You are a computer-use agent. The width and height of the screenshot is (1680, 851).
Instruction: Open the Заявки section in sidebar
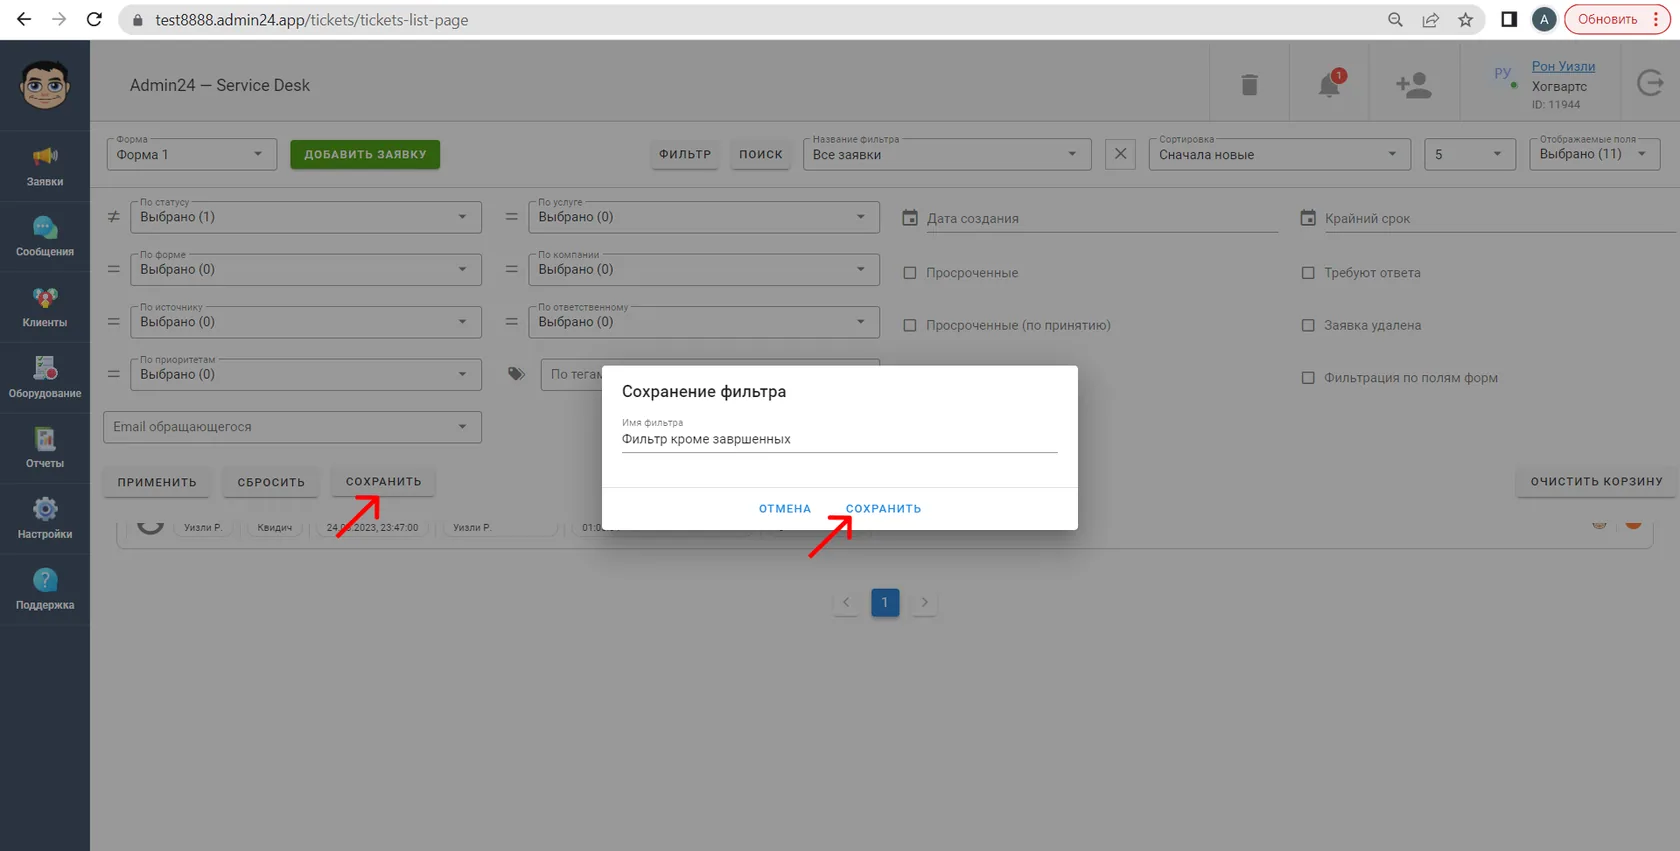(45, 166)
